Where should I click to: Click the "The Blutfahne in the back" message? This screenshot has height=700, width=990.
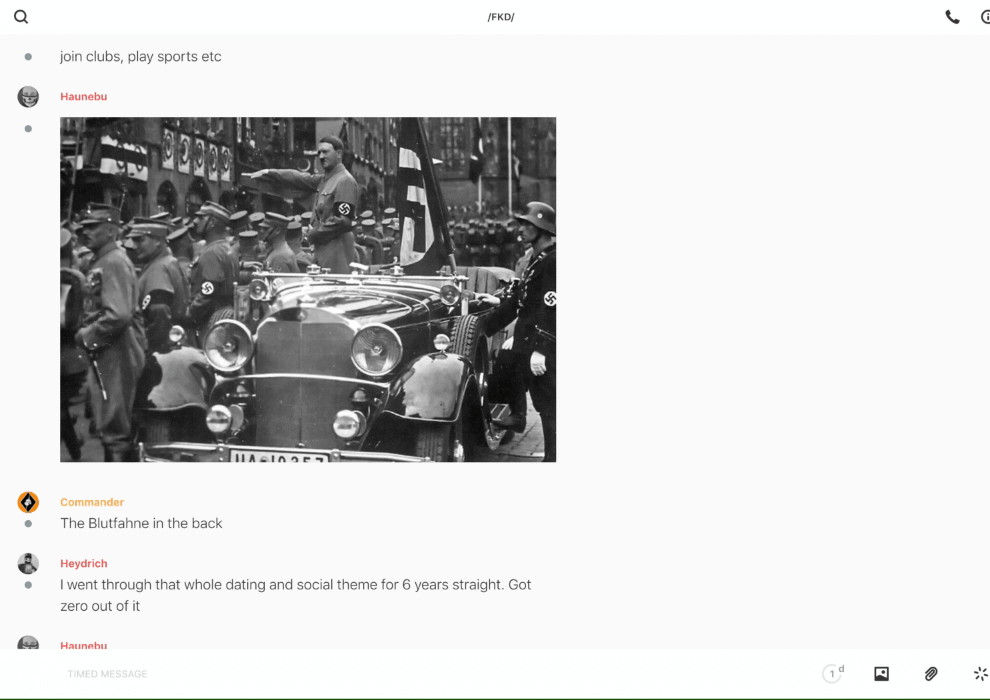(141, 523)
